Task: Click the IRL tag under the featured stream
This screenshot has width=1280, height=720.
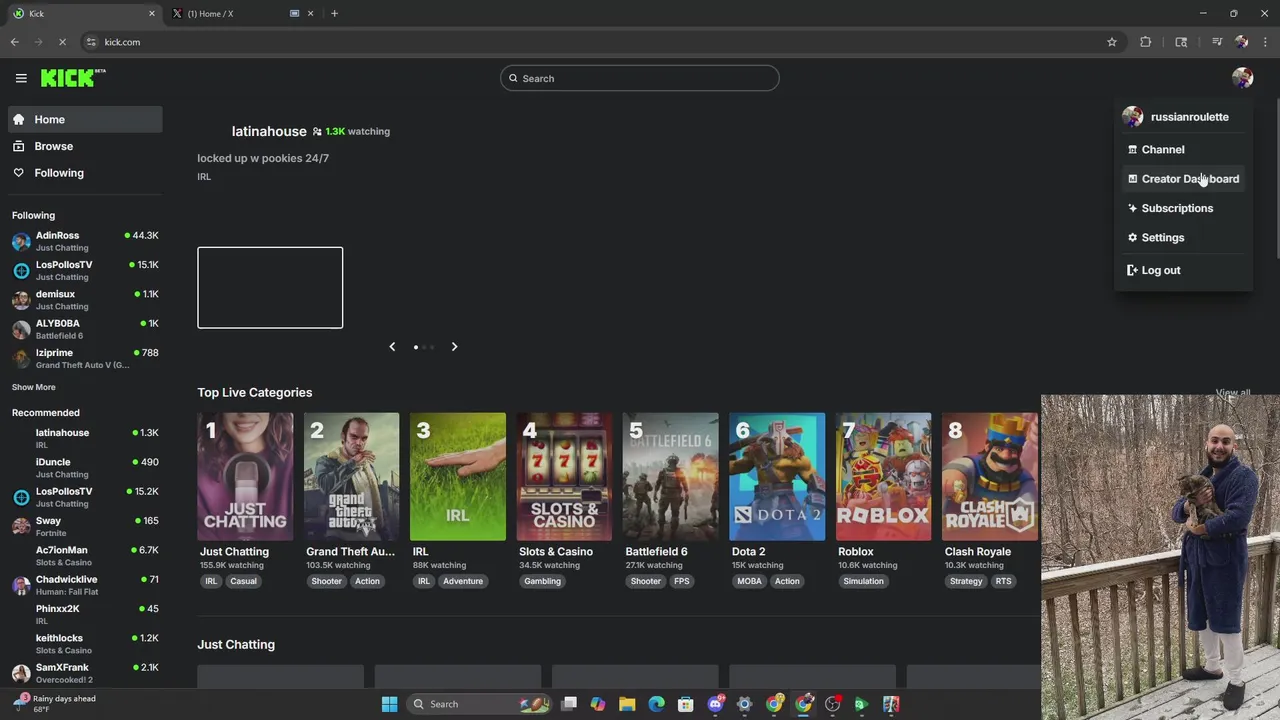Action: pos(204,177)
